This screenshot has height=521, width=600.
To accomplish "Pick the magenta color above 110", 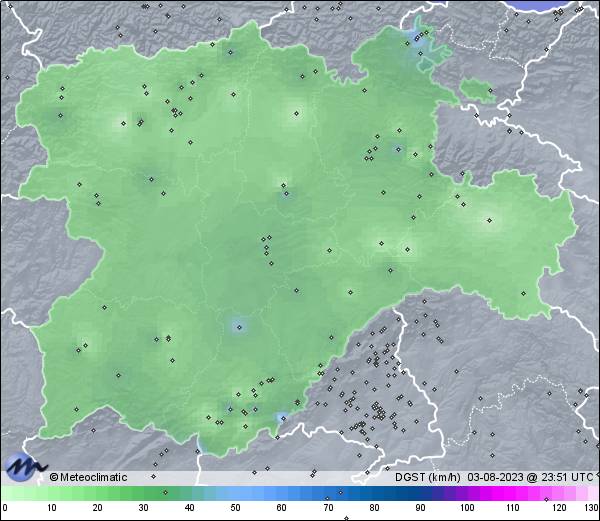I will click(x=513, y=493).
